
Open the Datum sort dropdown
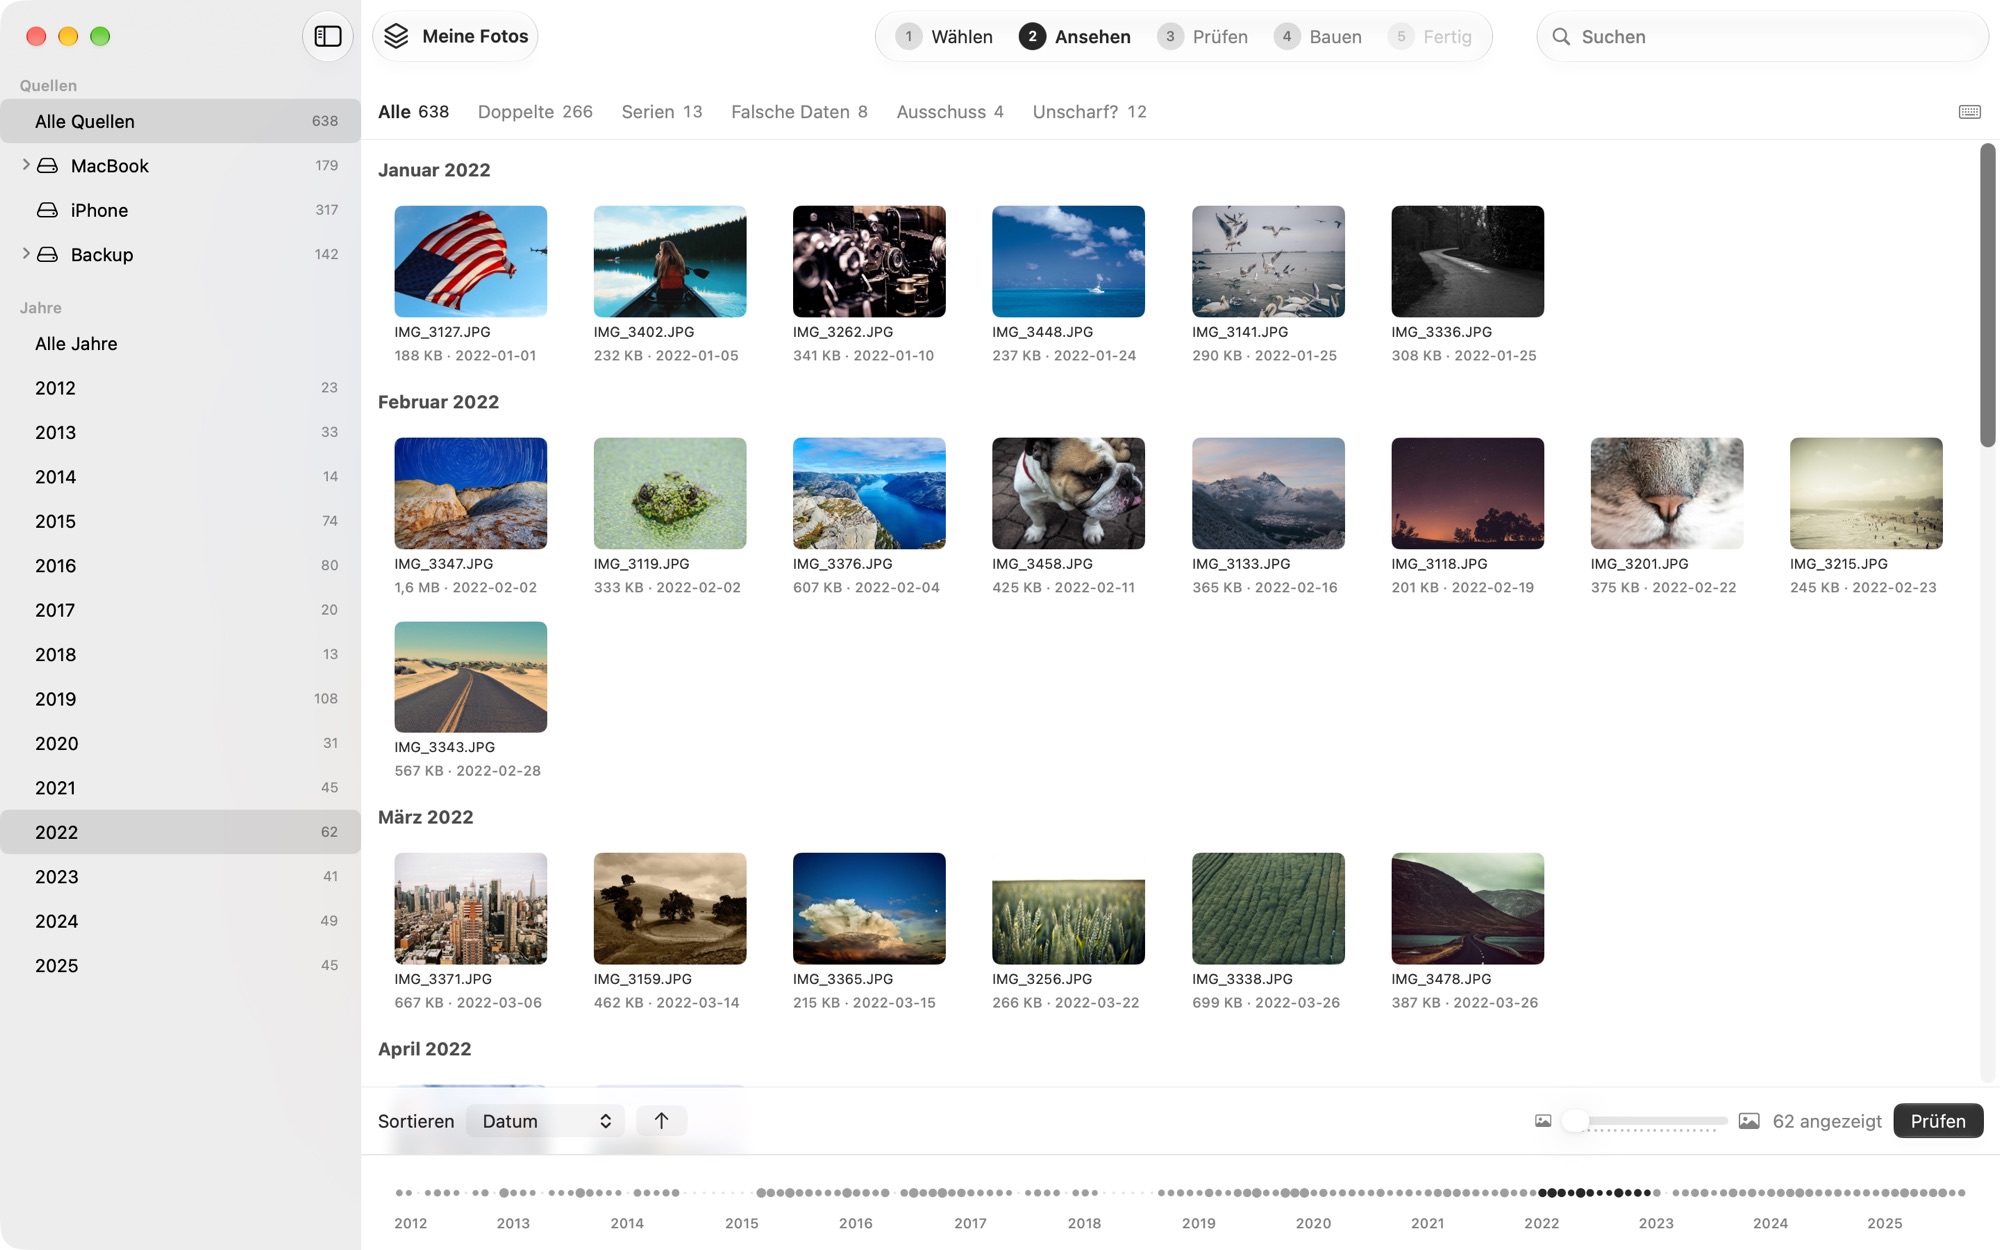(x=546, y=1121)
